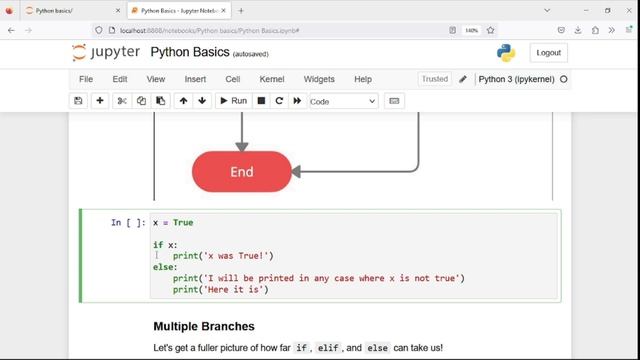Toggle reader view icon
Viewport: 640px width, 360px height.
point(453,30)
